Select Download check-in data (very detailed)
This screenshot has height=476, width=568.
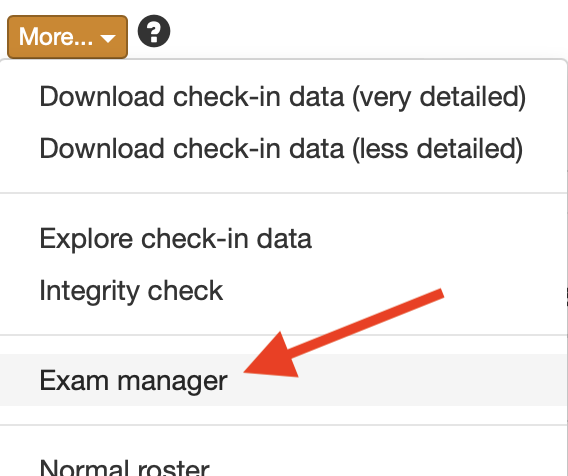point(283,97)
